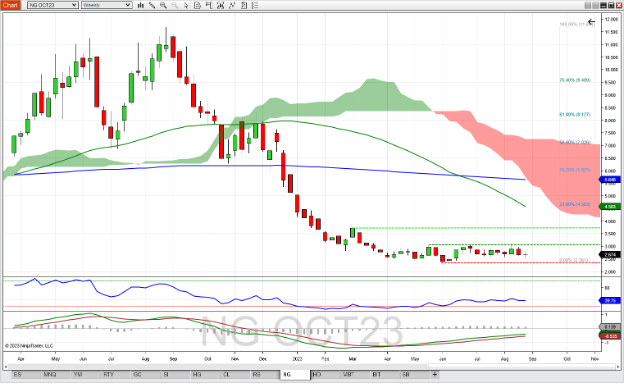Image resolution: width=624 pixels, height=384 pixels.
Task: Click the last toolbar icon with list lines
Action: 255,5
